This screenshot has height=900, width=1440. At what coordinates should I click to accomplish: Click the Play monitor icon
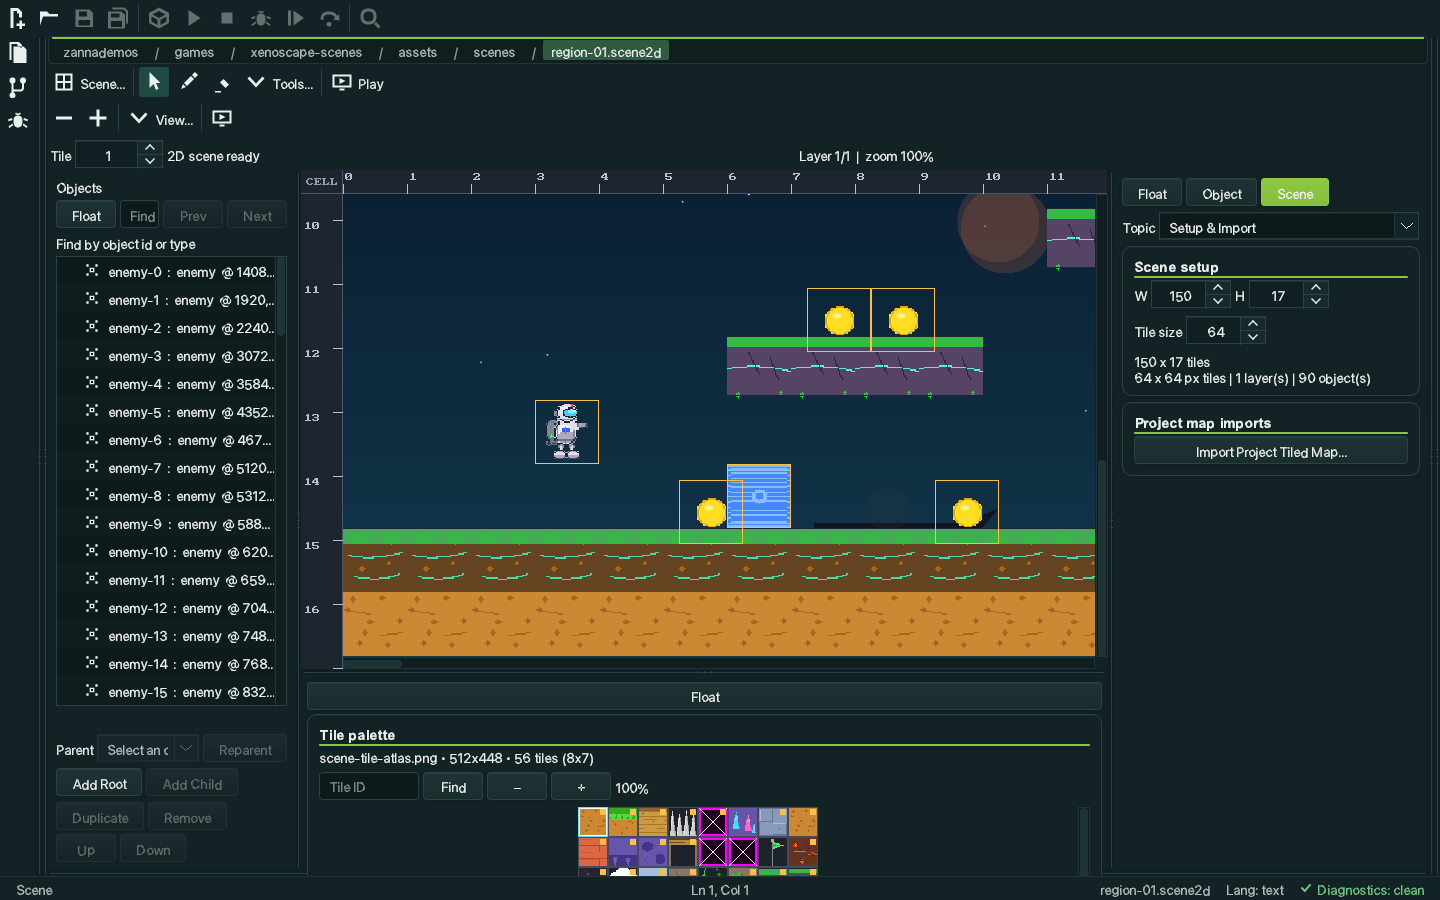342,82
